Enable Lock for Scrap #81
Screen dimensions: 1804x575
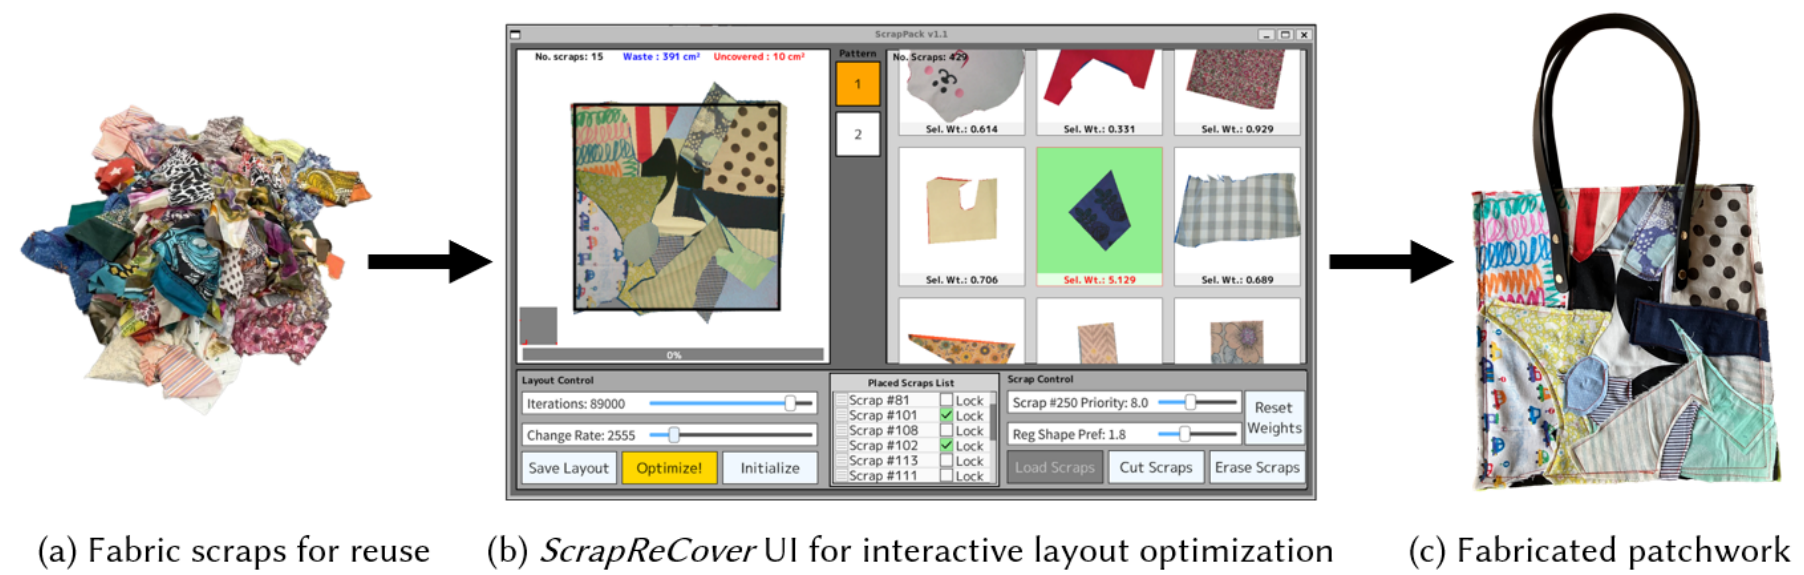pyautogui.click(x=946, y=400)
